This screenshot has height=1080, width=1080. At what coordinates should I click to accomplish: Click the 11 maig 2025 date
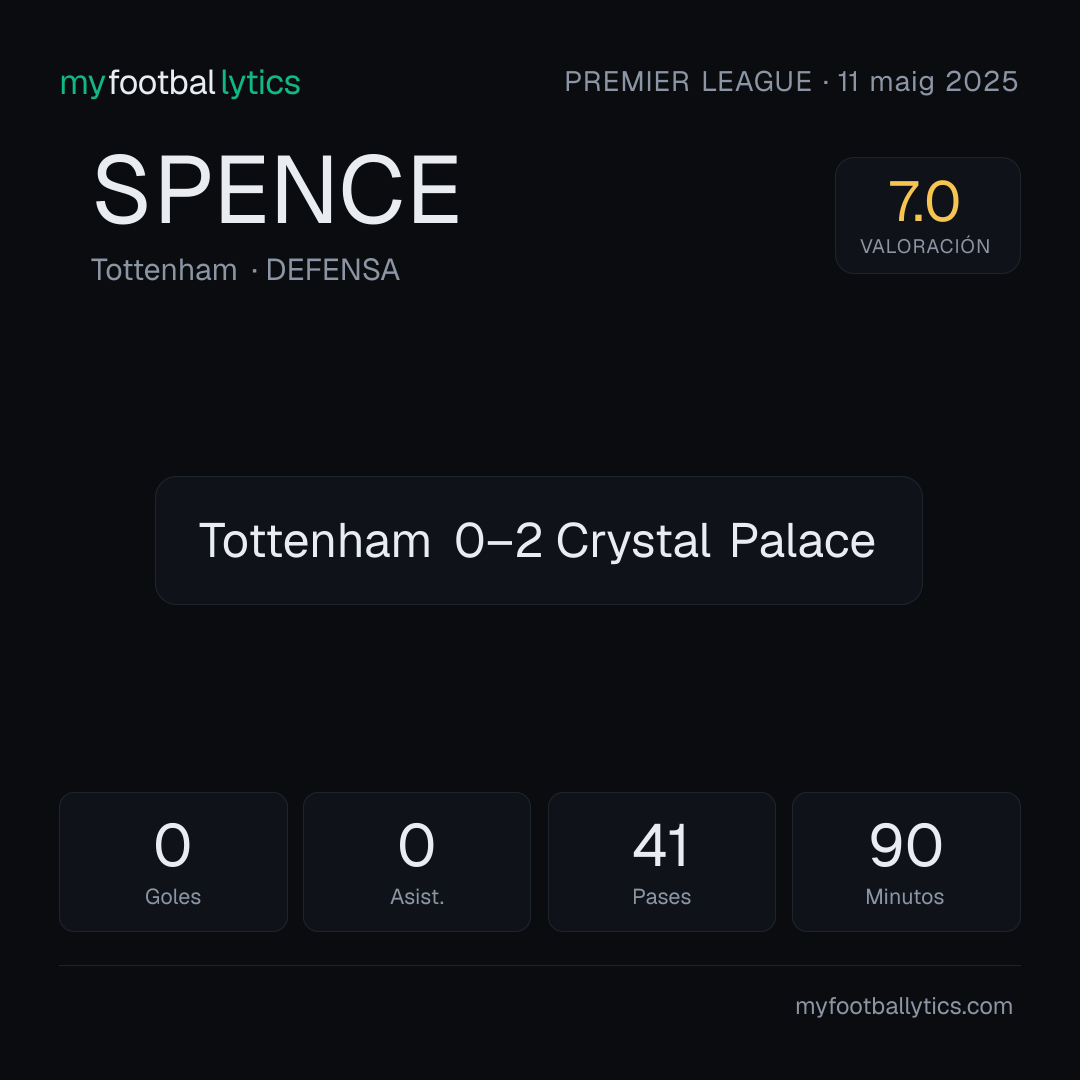pos(928,81)
